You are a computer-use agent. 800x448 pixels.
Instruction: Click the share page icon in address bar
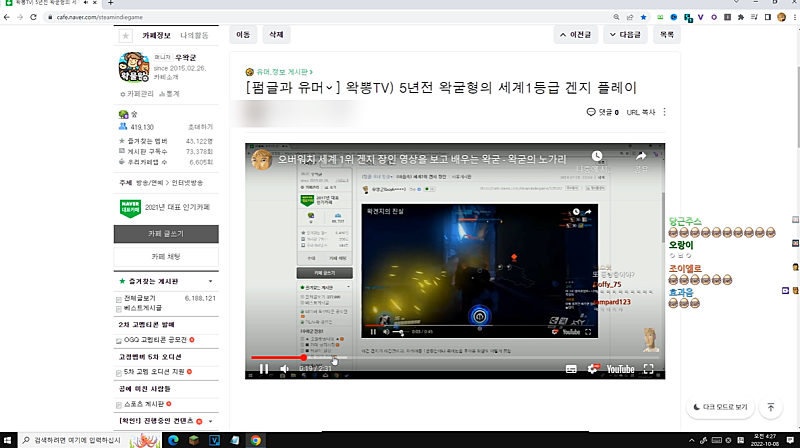[630, 17]
